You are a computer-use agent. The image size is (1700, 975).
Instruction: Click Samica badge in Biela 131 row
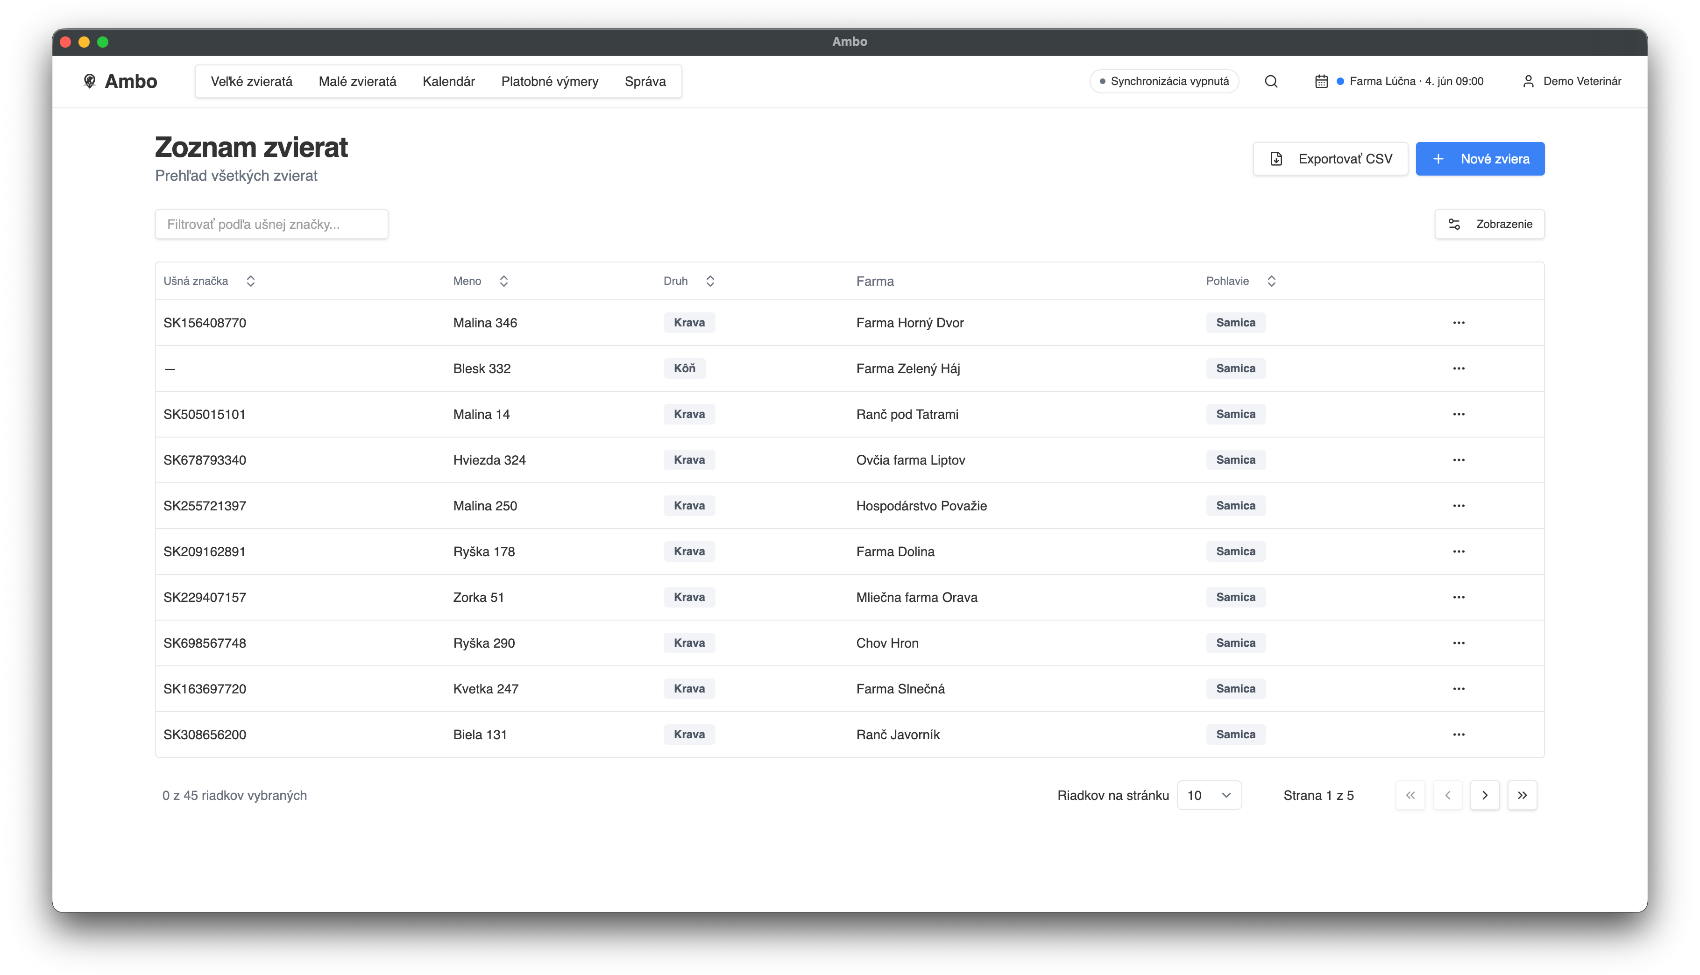coord(1236,735)
